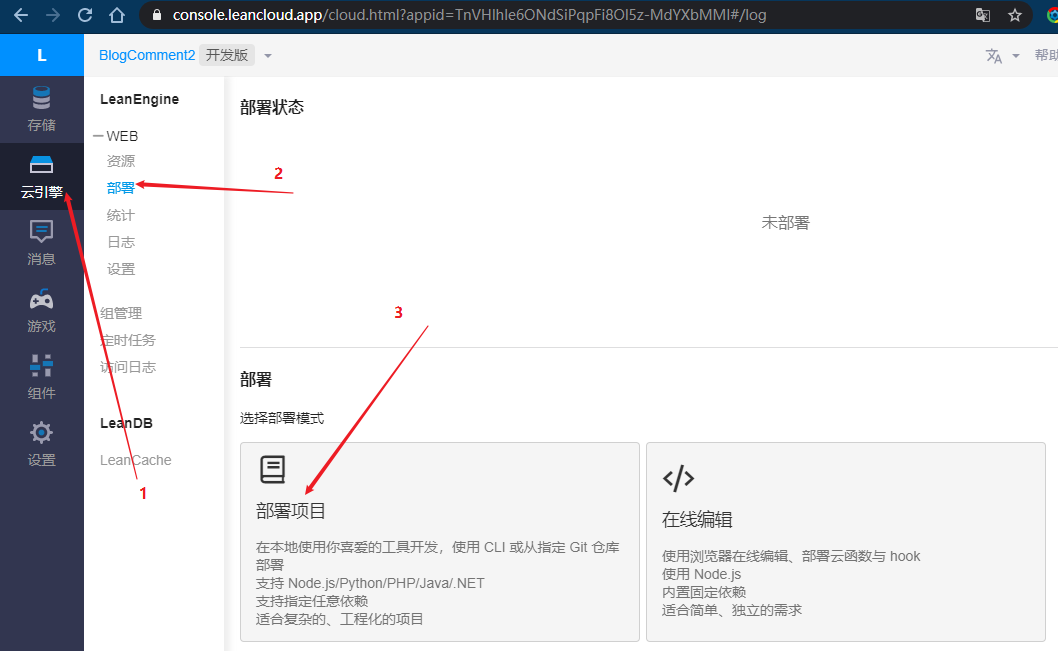Choose the 部署项目 deployment card

pyautogui.click(x=440, y=542)
